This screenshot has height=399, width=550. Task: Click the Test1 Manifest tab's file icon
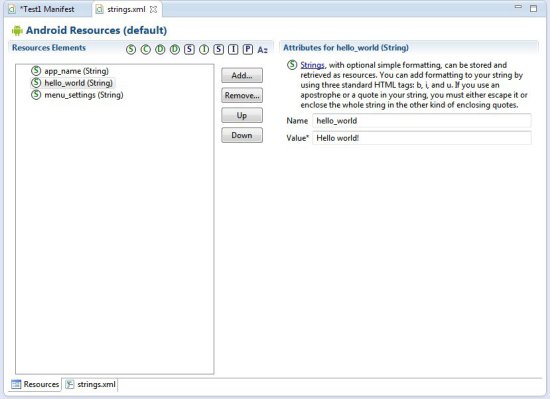pos(12,9)
